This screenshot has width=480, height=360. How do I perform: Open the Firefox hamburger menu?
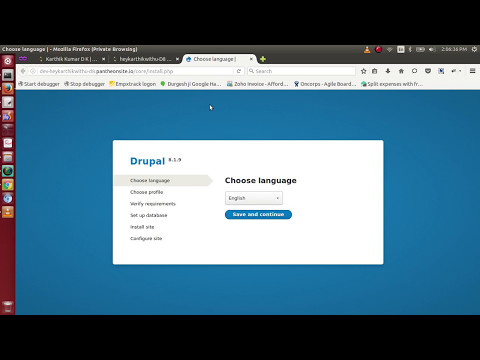click(472, 71)
